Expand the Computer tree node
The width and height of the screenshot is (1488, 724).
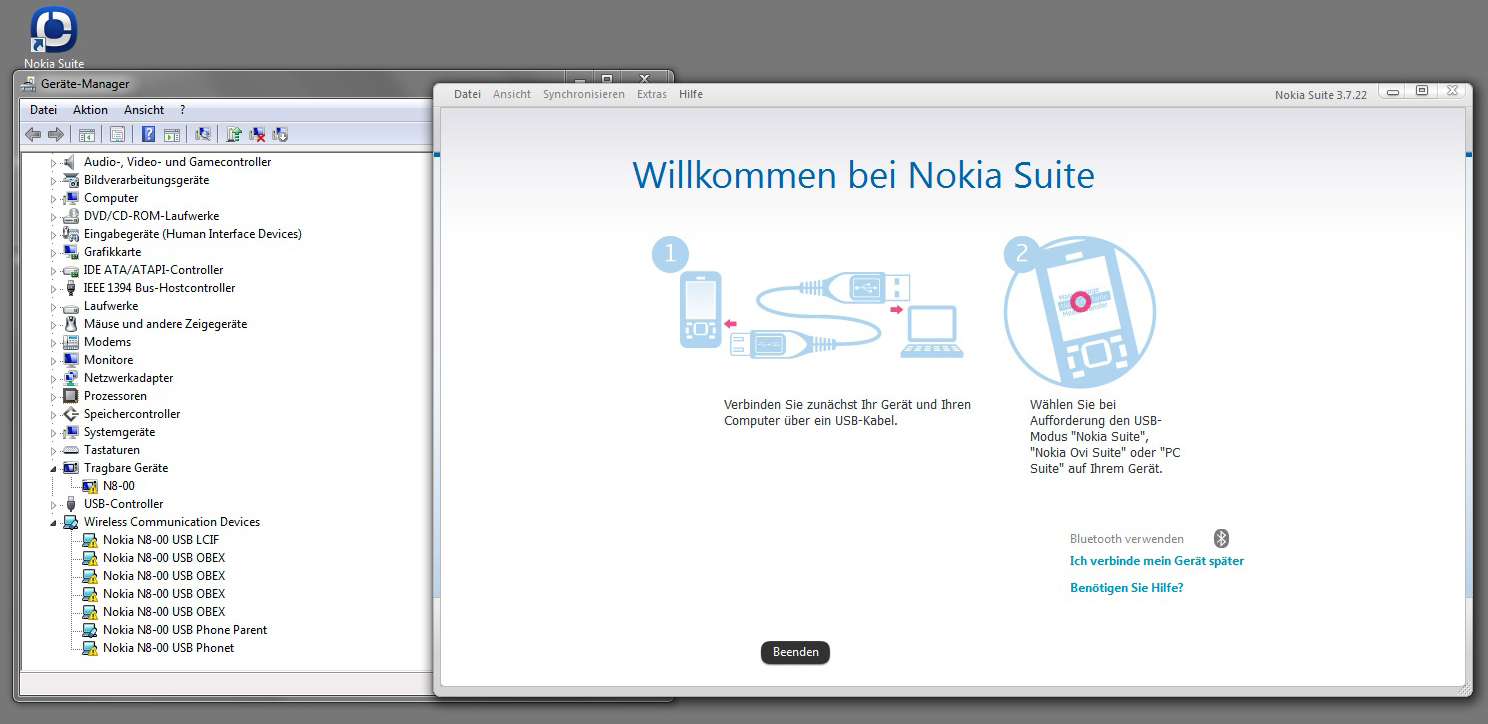[54, 198]
